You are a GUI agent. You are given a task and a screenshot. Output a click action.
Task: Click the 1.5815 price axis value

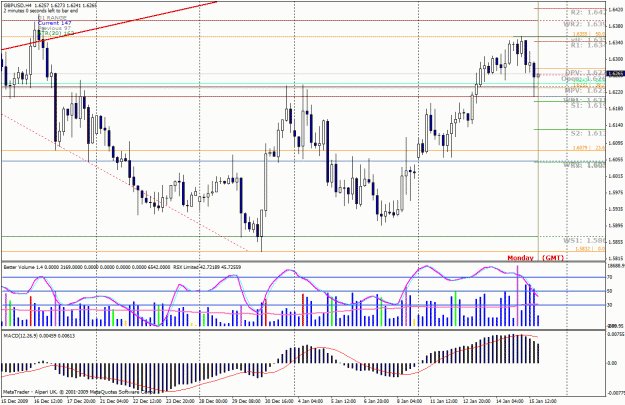point(615,258)
